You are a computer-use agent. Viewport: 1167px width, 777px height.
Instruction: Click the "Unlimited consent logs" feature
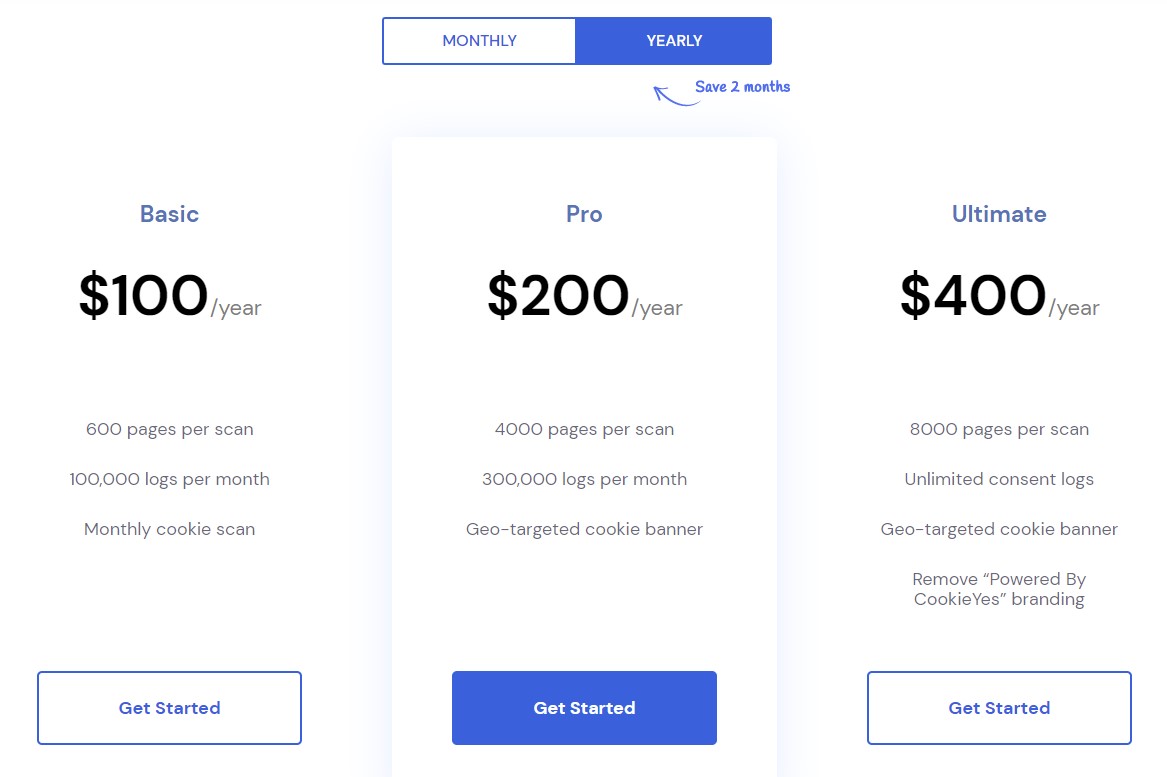(x=999, y=479)
